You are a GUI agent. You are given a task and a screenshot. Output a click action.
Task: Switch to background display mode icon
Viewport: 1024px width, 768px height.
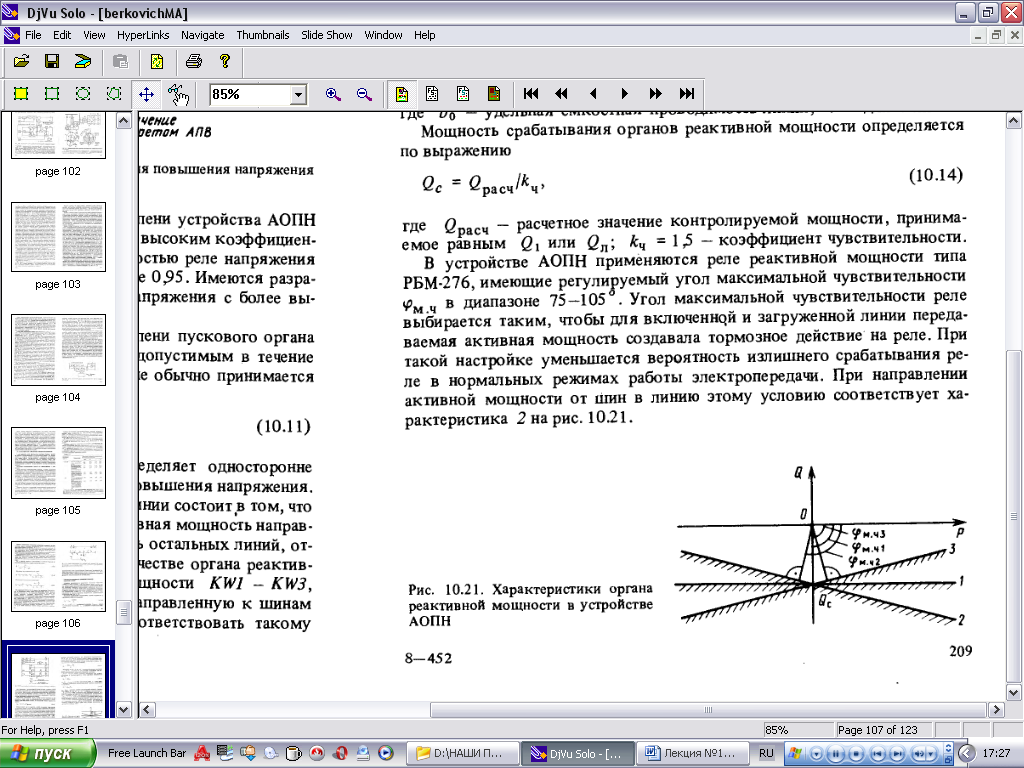click(x=494, y=94)
